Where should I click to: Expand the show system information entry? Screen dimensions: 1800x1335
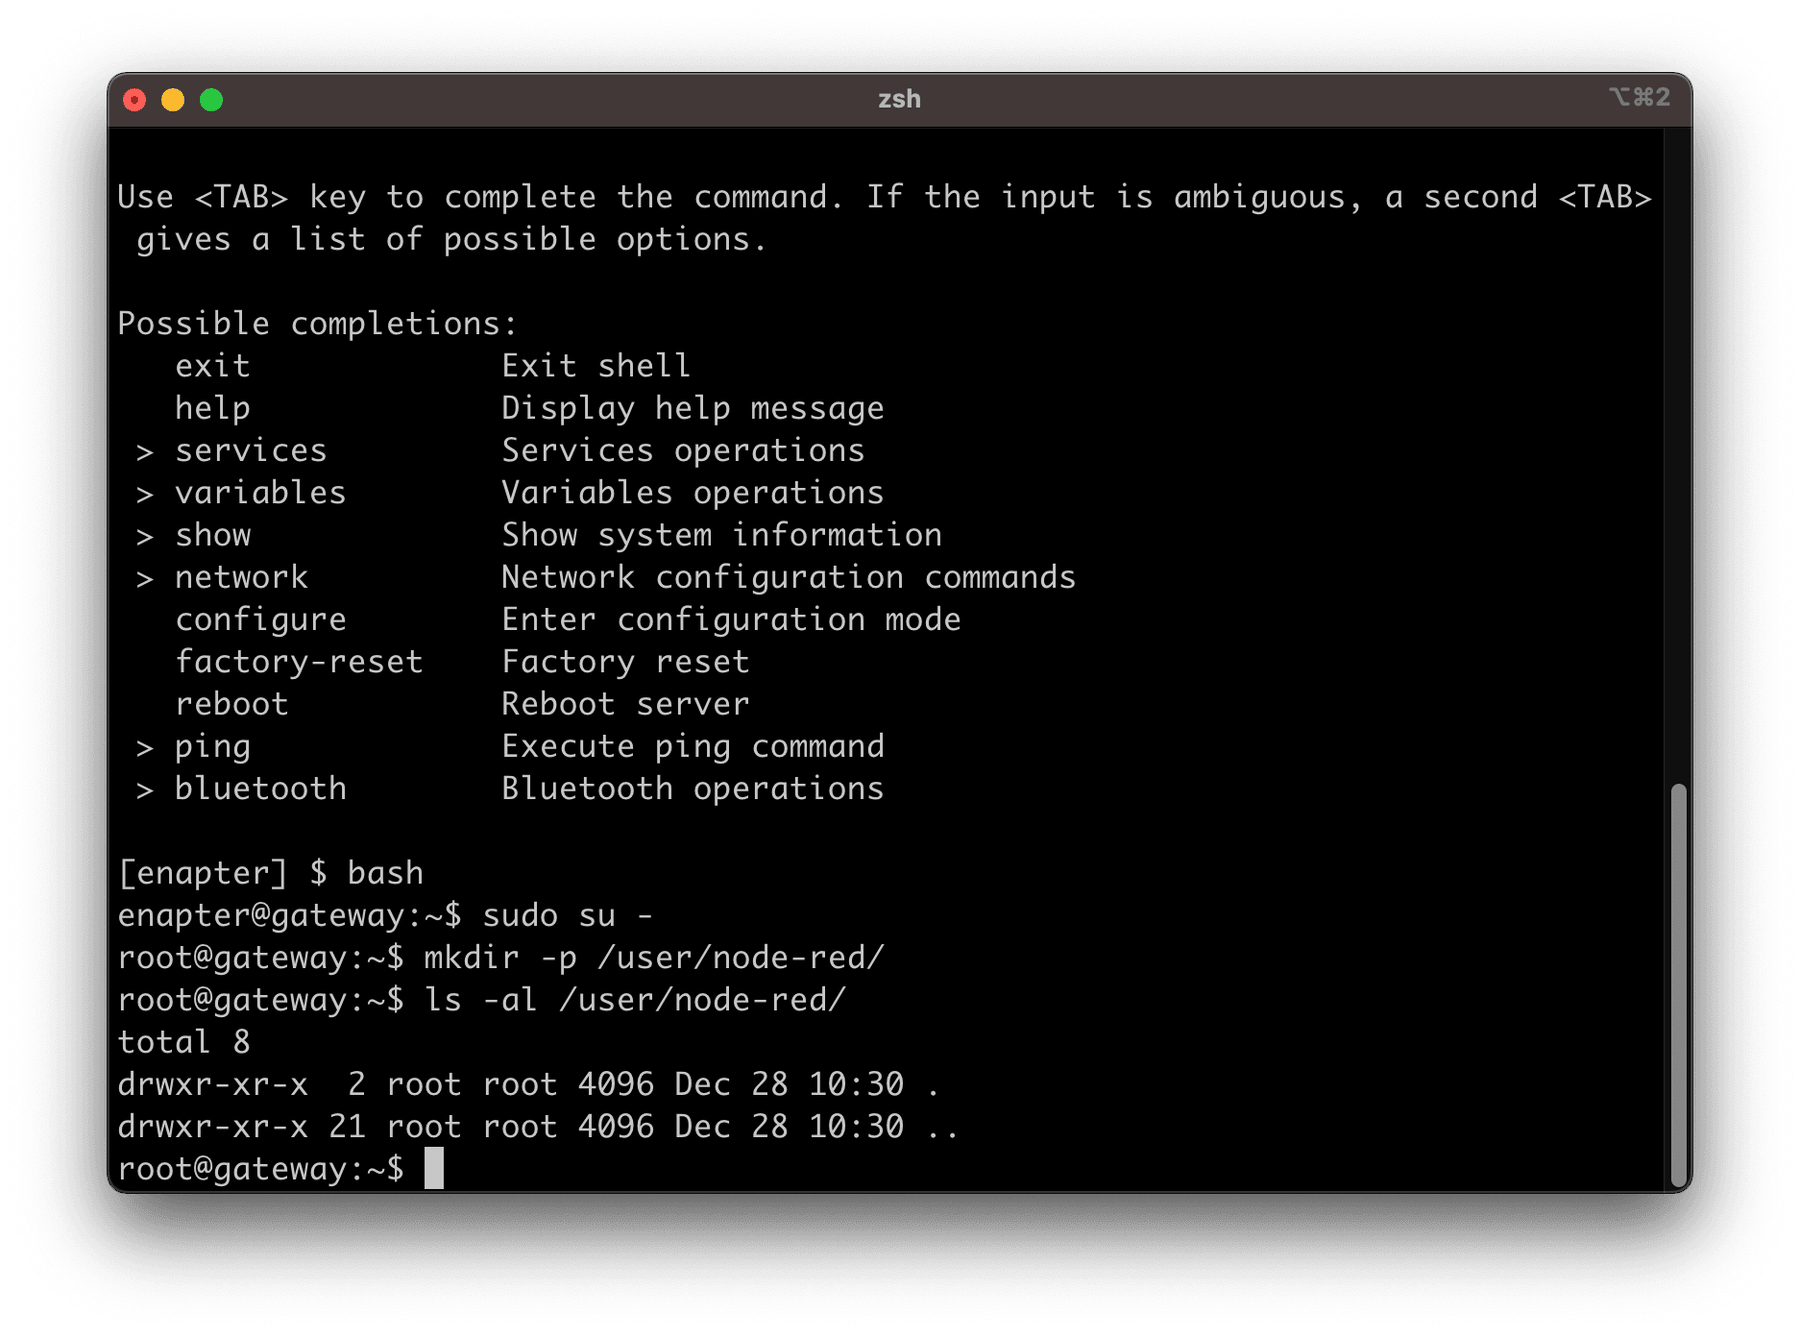pos(212,534)
